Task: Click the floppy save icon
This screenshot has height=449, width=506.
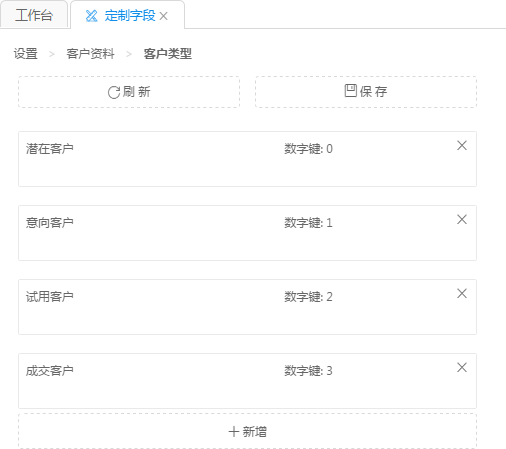Action: click(350, 91)
